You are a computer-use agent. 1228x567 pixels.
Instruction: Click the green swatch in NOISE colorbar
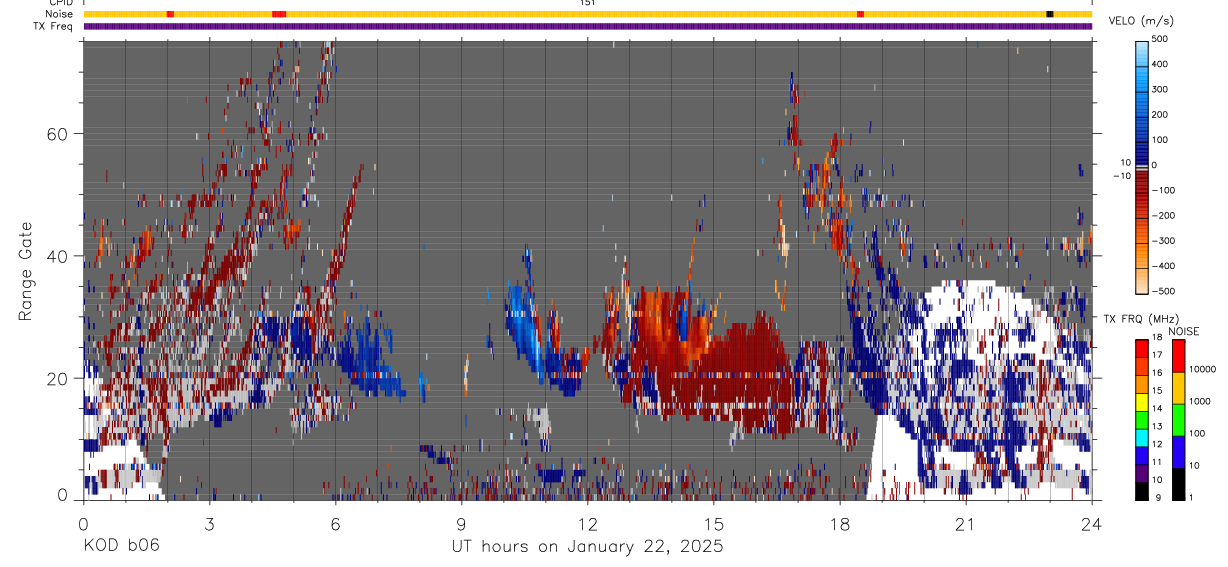1178,420
